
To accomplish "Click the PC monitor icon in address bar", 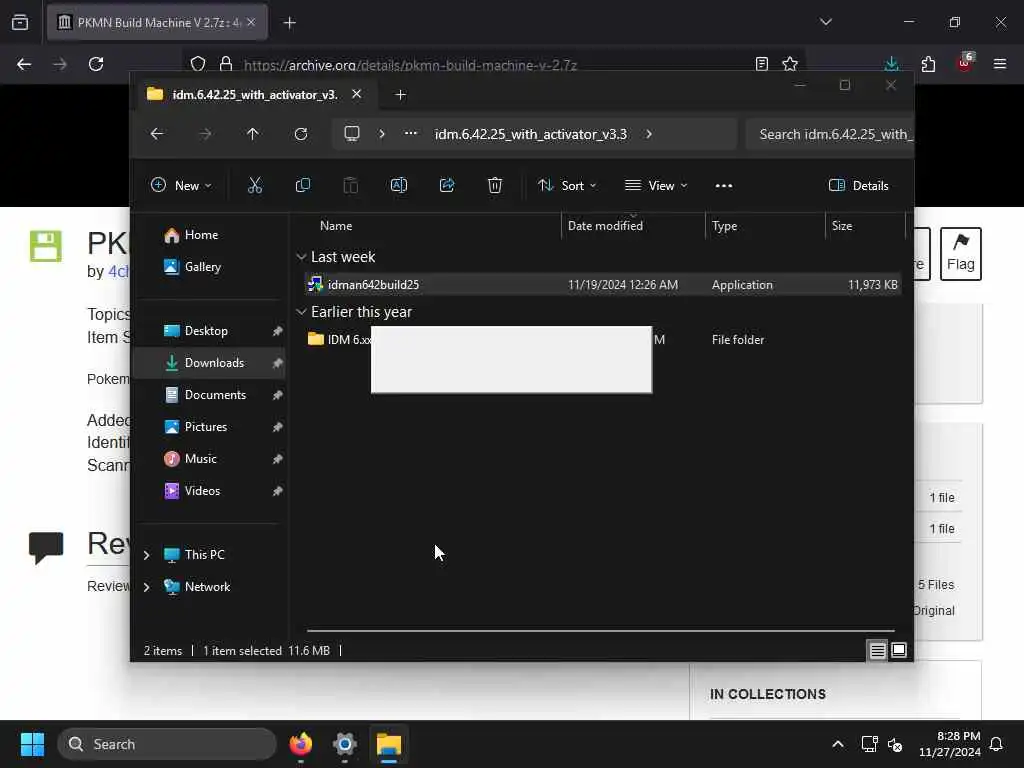I will tap(352, 134).
